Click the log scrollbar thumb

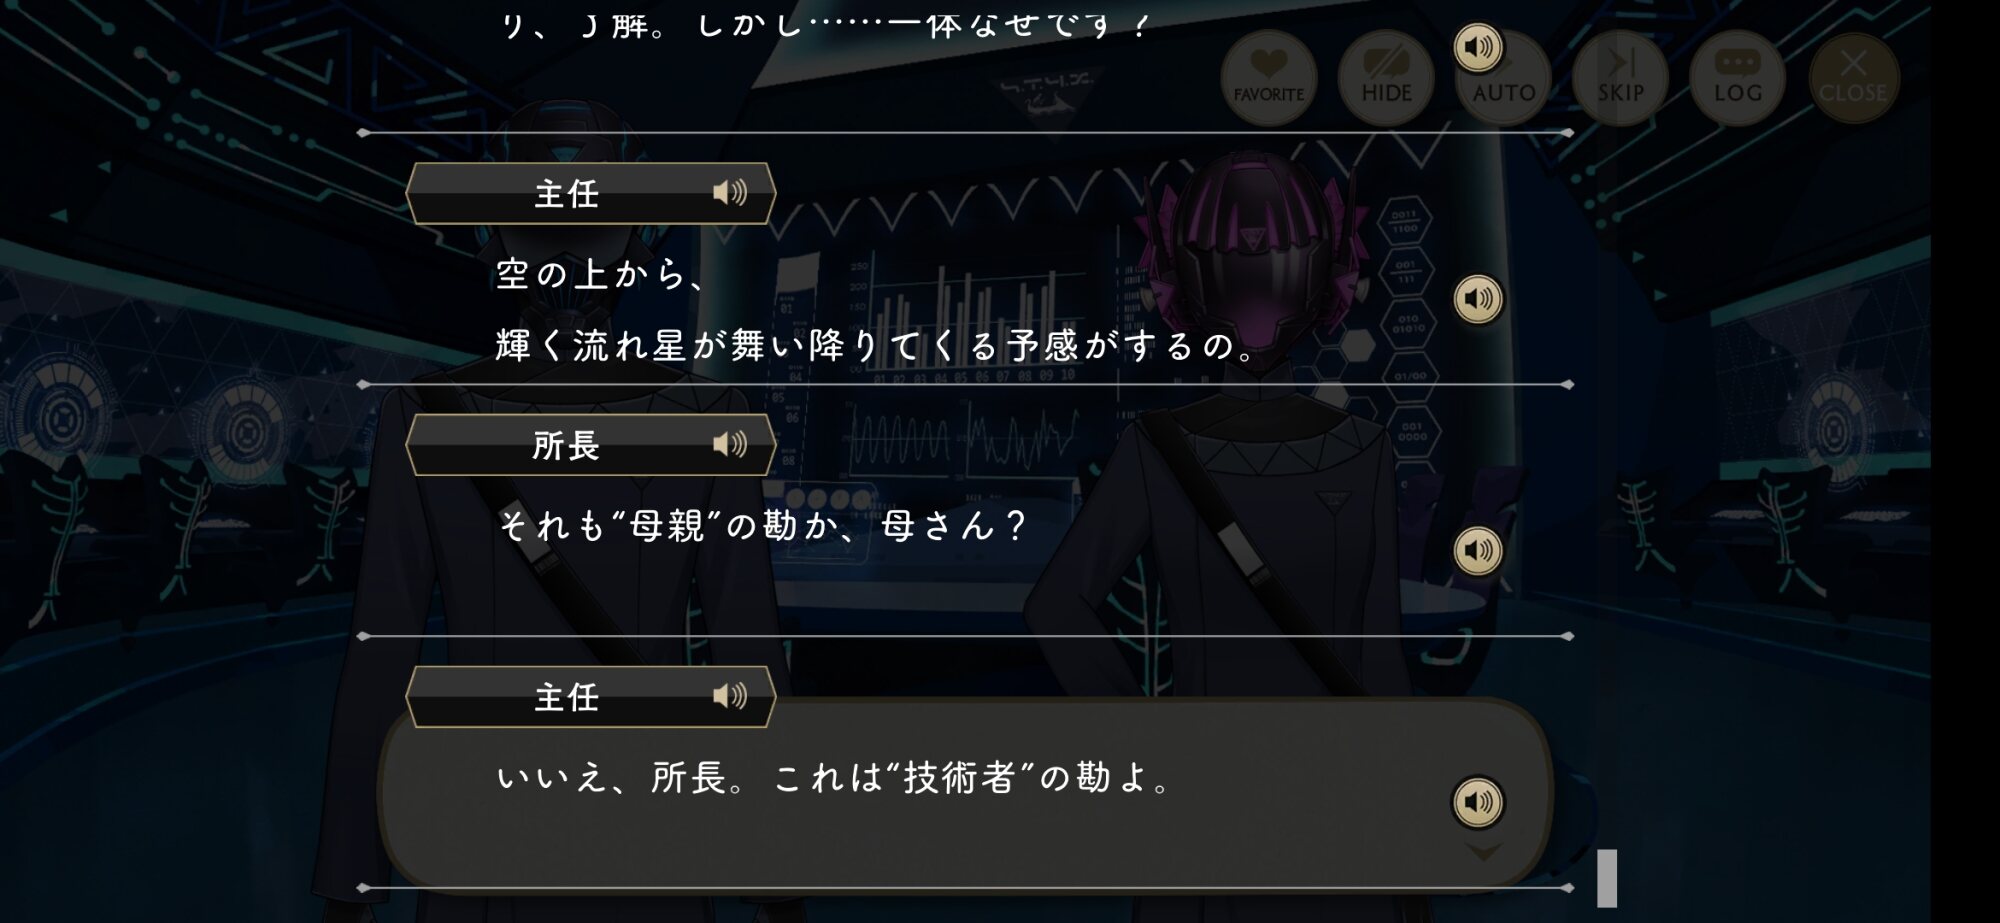(x=1607, y=878)
